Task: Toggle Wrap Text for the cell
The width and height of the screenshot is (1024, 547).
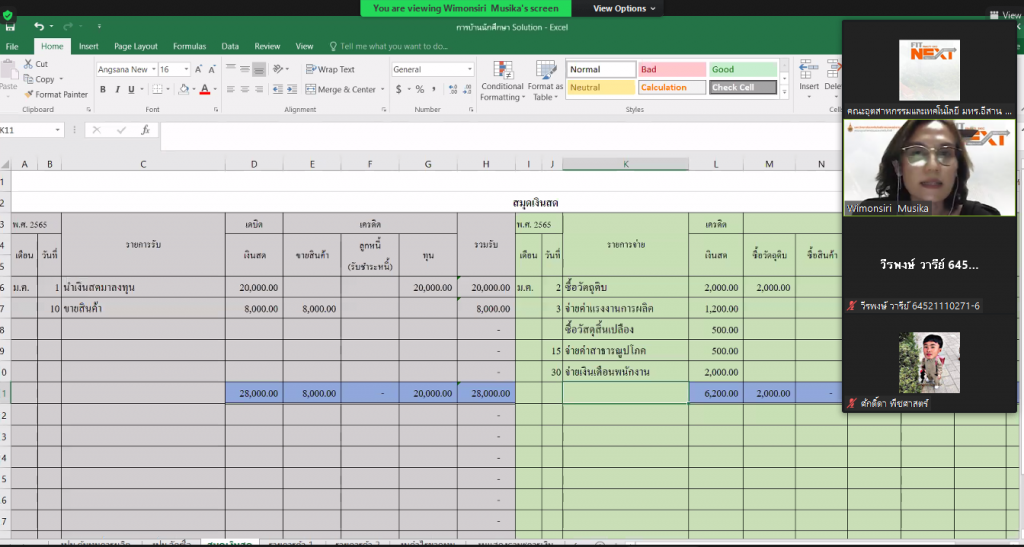Action: pyautogui.click(x=330, y=70)
